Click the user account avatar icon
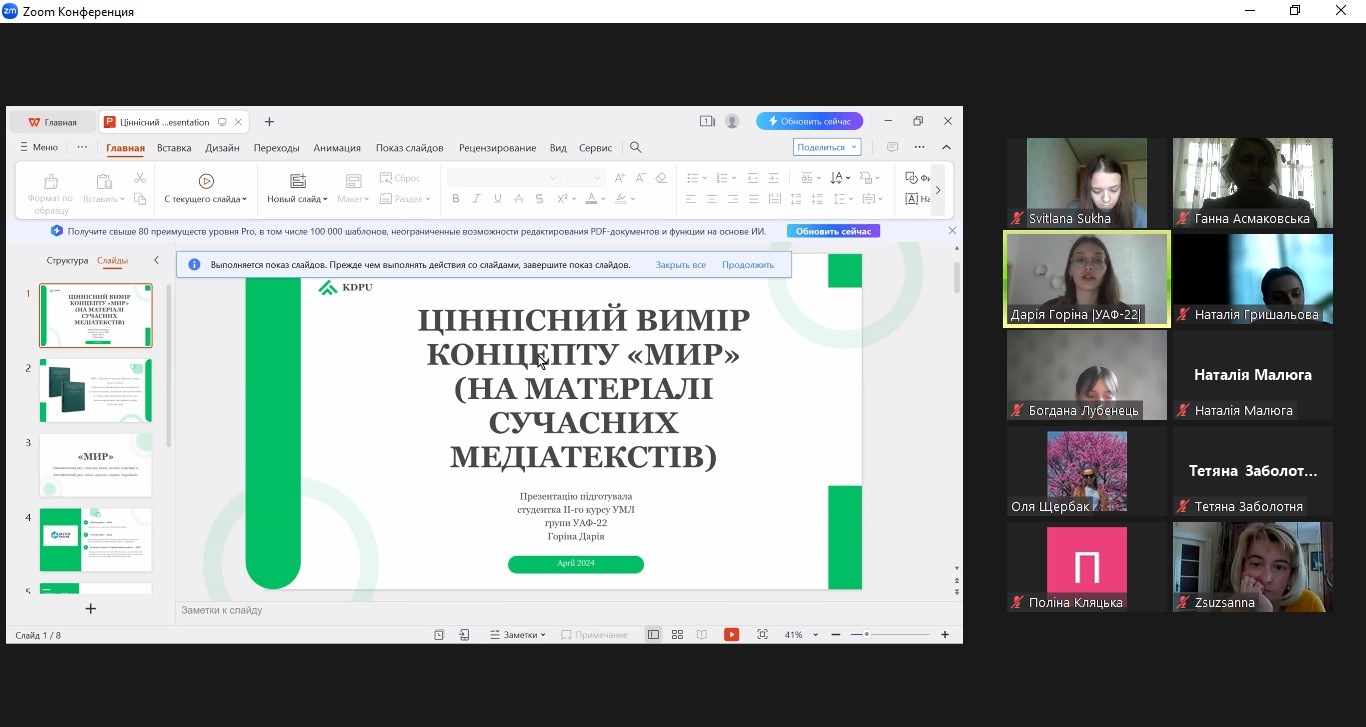Screen dimensions: 1366x727 click(732, 121)
